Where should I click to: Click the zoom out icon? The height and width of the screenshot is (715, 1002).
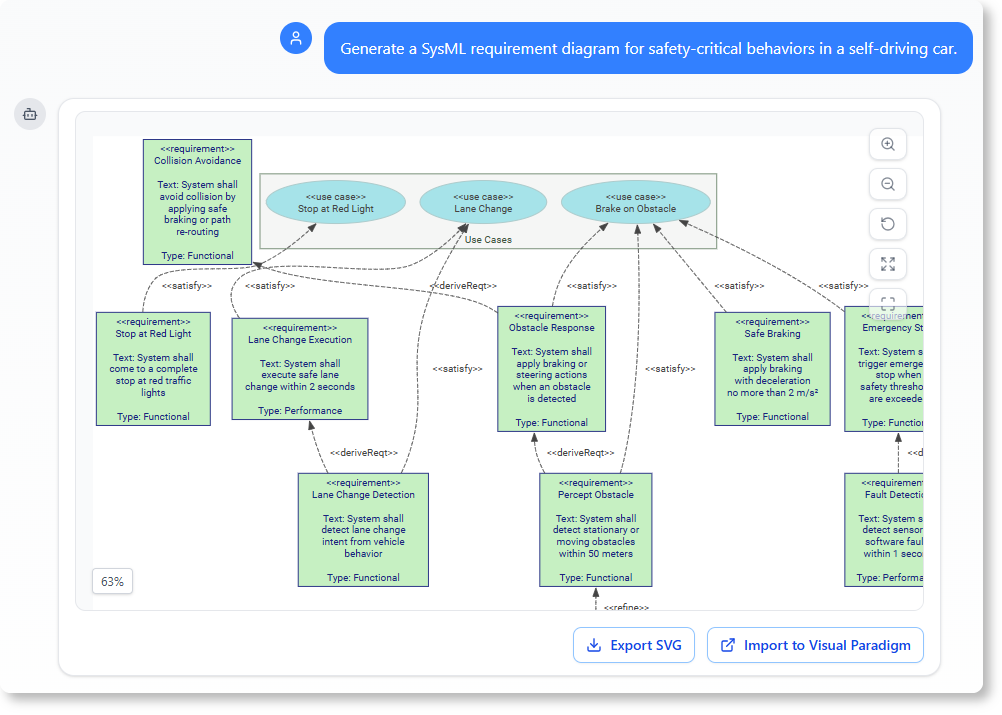click(x=887, y=184)
